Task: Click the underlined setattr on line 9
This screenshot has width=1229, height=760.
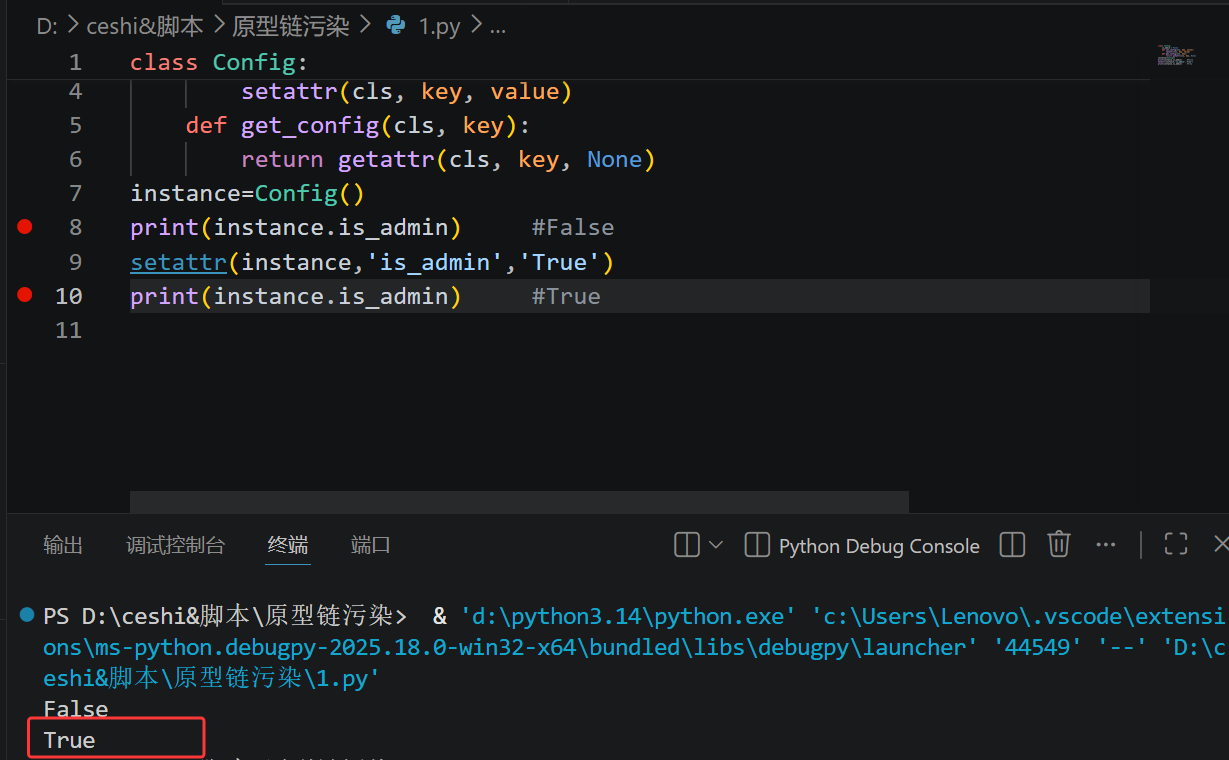Action: tap(179, 262)
